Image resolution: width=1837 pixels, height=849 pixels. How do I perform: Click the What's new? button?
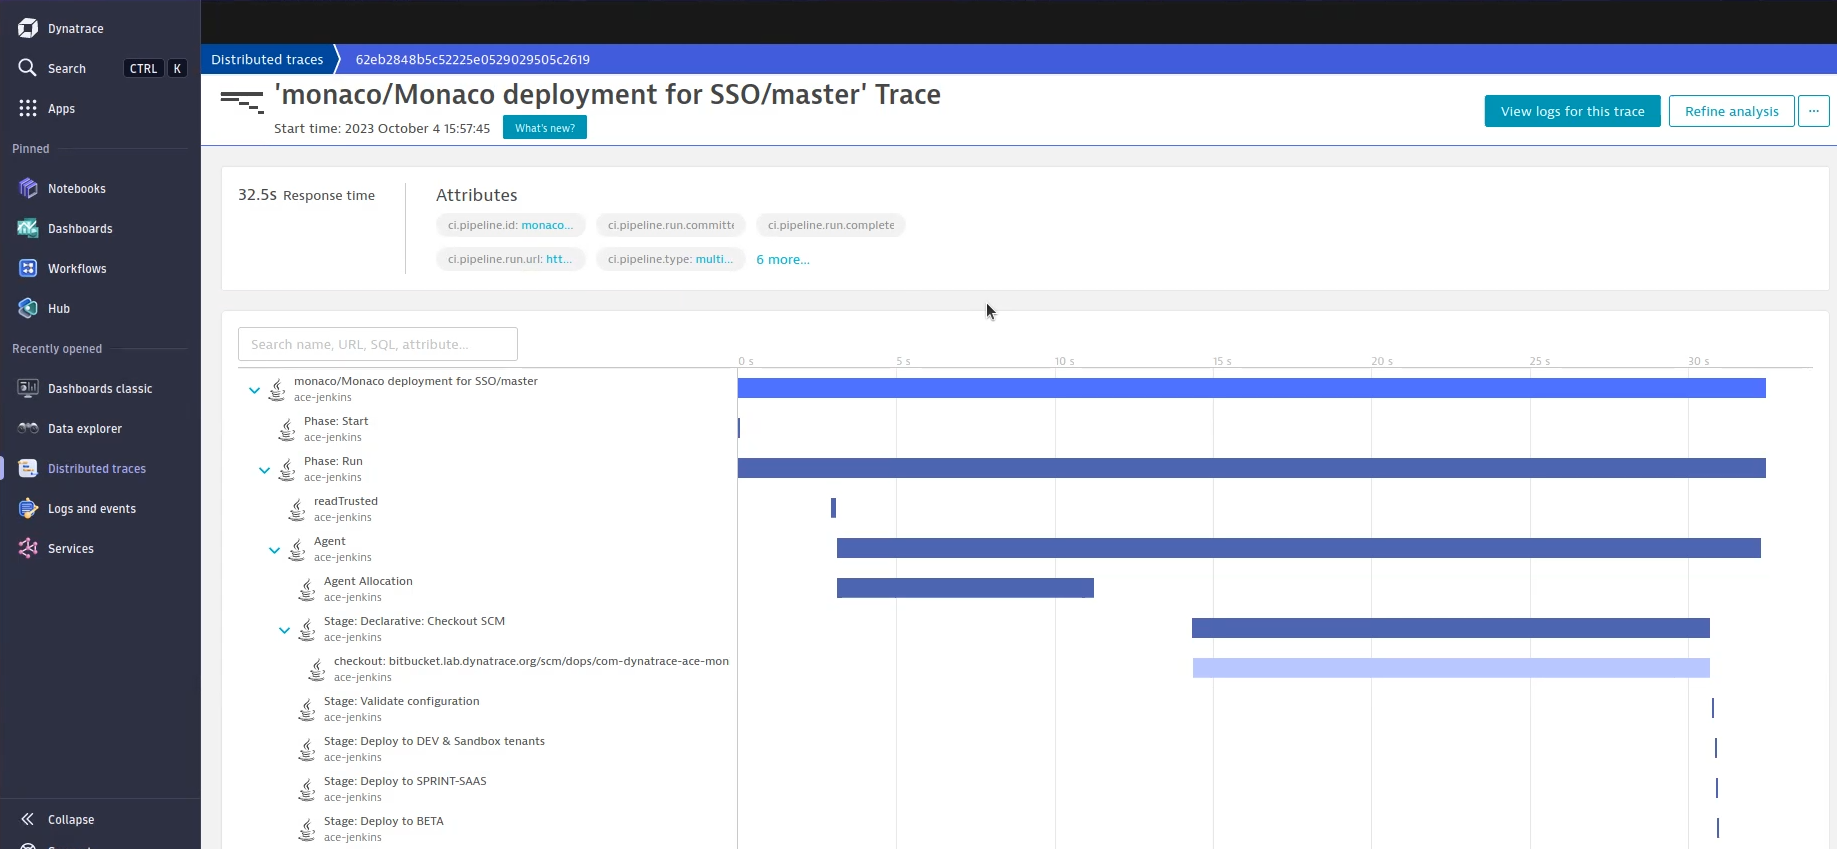[545, 128]
